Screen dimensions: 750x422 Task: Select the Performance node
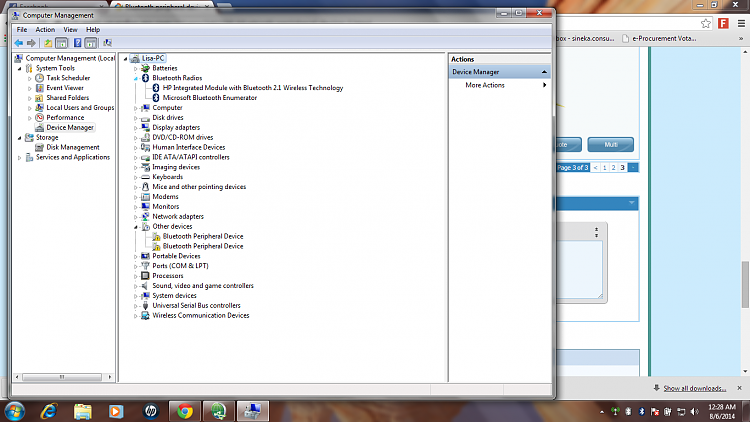(65, 118)
